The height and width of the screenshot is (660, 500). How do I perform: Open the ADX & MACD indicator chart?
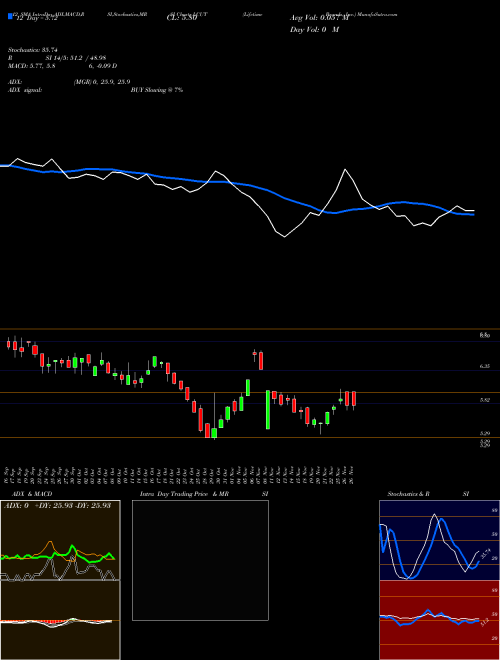[x=60, y=580]
